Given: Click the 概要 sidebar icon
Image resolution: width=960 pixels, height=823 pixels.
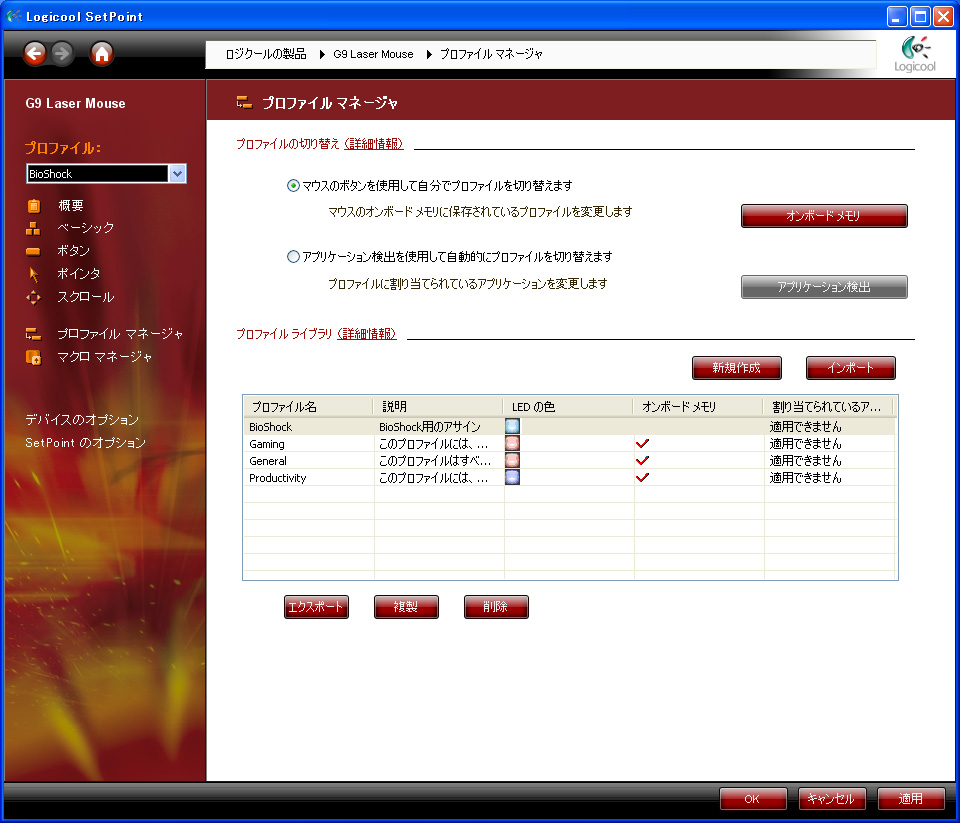Looking at the screenshot, I should 34,206.
